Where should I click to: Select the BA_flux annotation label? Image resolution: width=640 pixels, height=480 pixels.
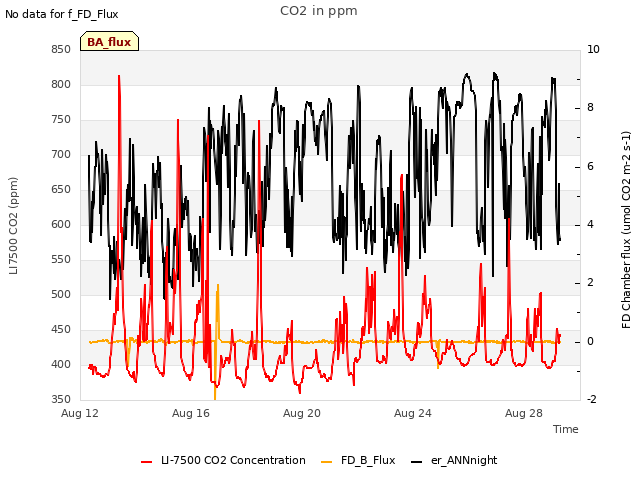click(x=109, y=42)
